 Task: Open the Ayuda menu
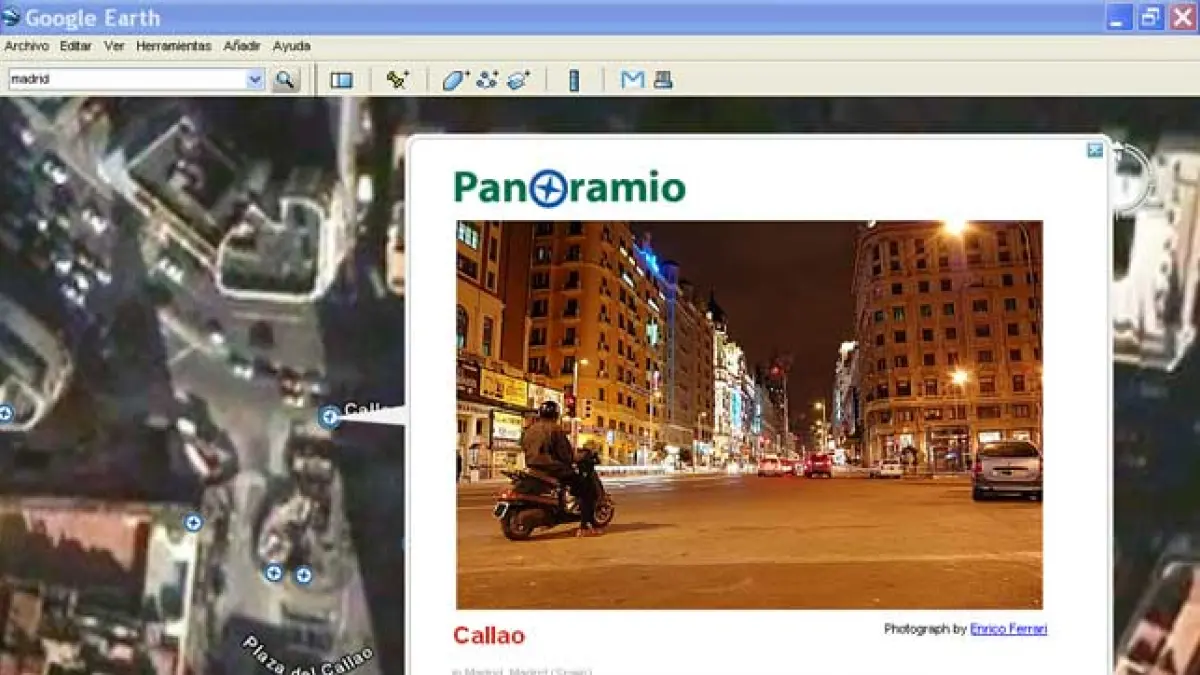tap(291, 46)
